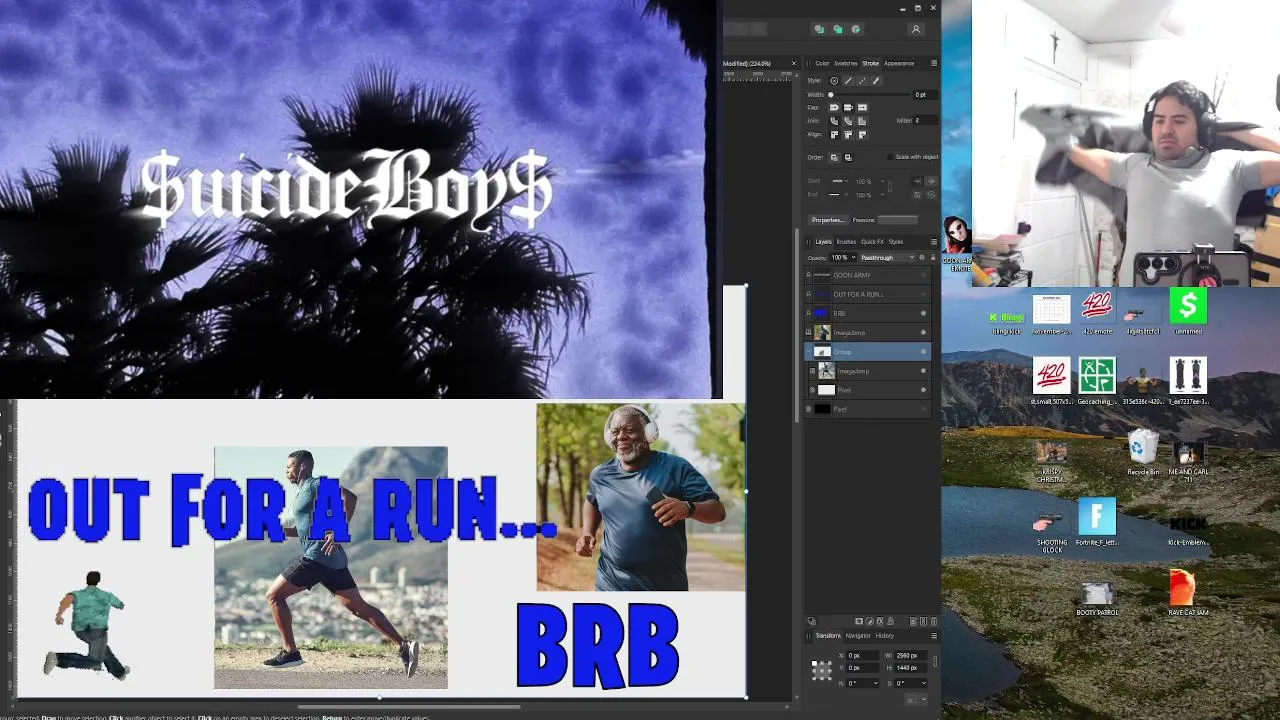The width and height of the screenshot is (1280, 720).
Task: Click the stroke Width slider handle
Action: tap(830, 95)
